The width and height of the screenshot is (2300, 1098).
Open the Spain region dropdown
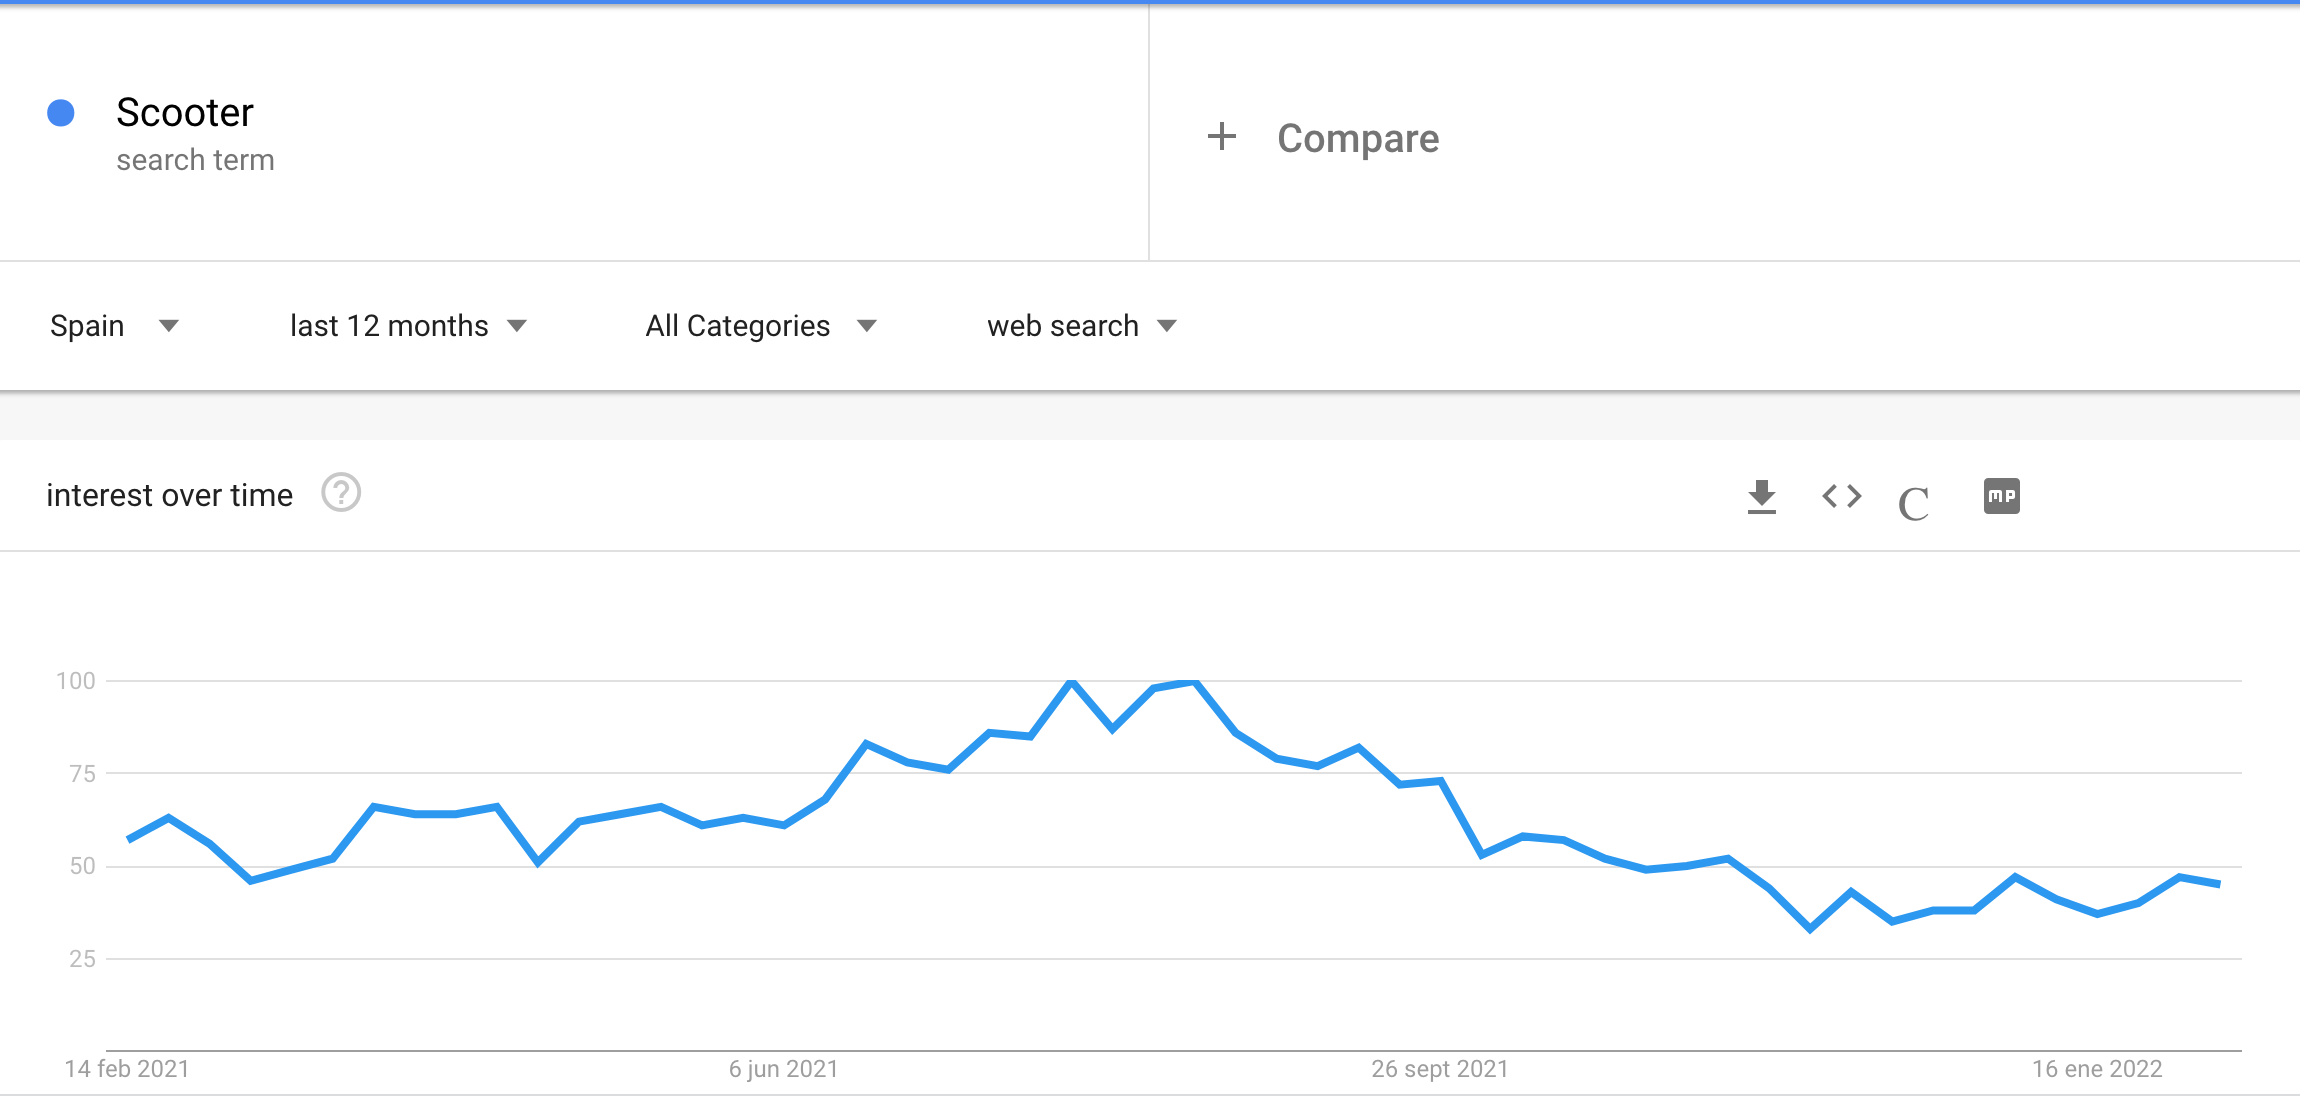pyautogui.click(x=116, y=325)
